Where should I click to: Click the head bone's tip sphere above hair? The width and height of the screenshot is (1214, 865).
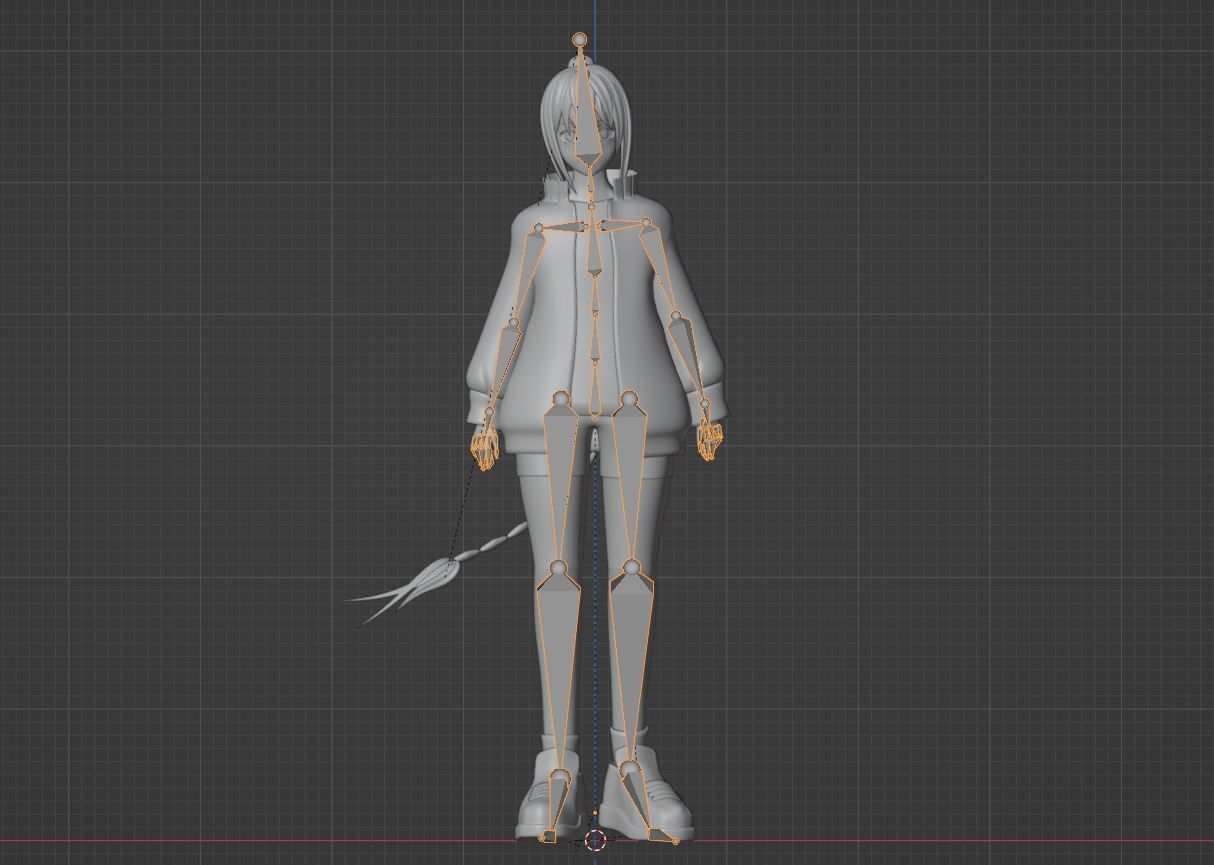[x=580, y=40]
